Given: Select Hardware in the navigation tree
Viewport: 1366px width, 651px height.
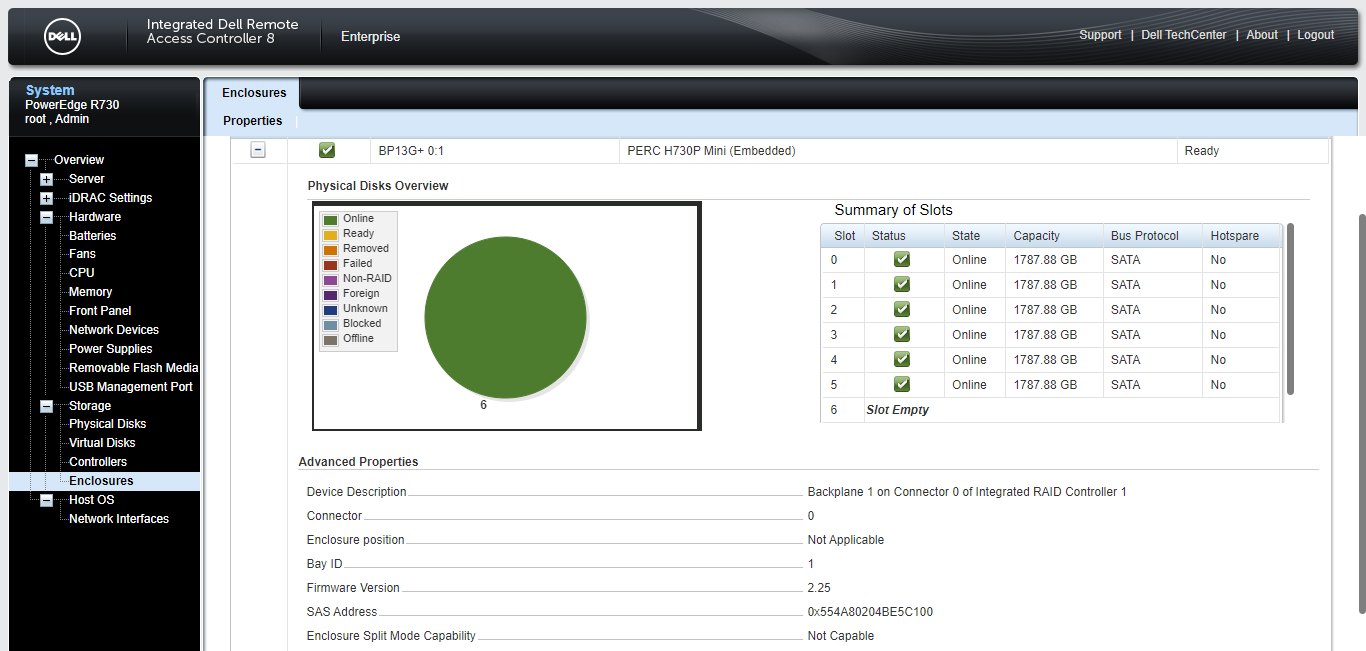Looking at the screenshot, I should (95, 217).
